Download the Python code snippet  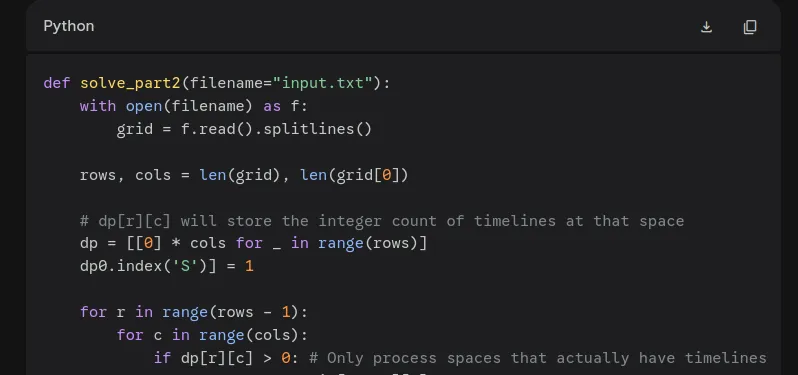point(706,27)
